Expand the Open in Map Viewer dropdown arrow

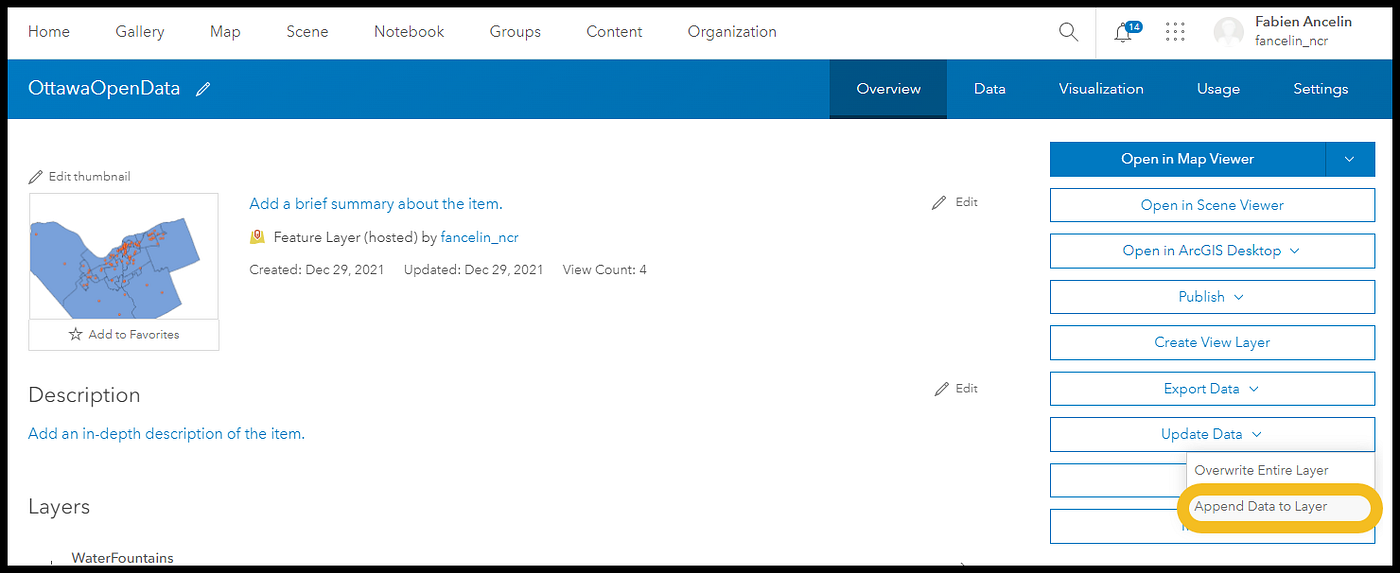tap(1350, 159)
